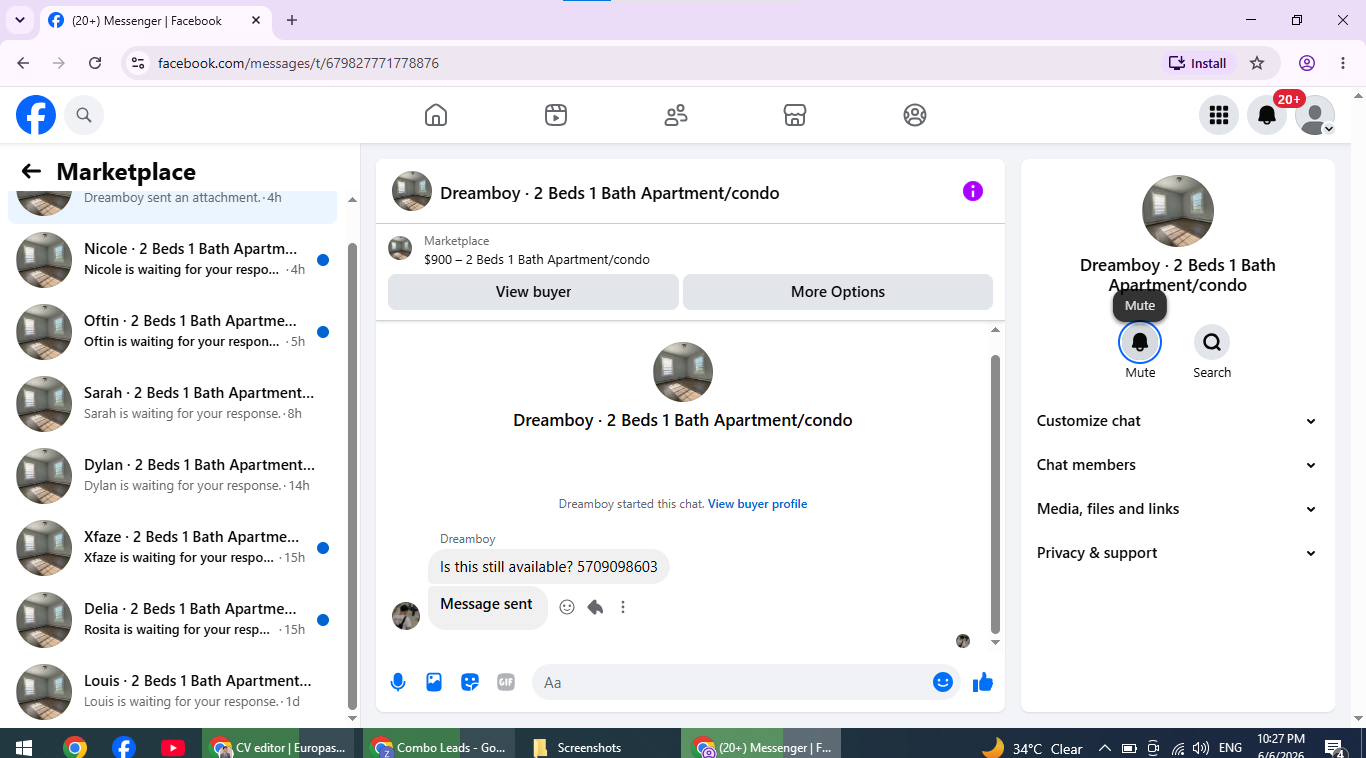1366x758 pixels.
Task: Send a thumbs-up like
Action: point(983,682)
